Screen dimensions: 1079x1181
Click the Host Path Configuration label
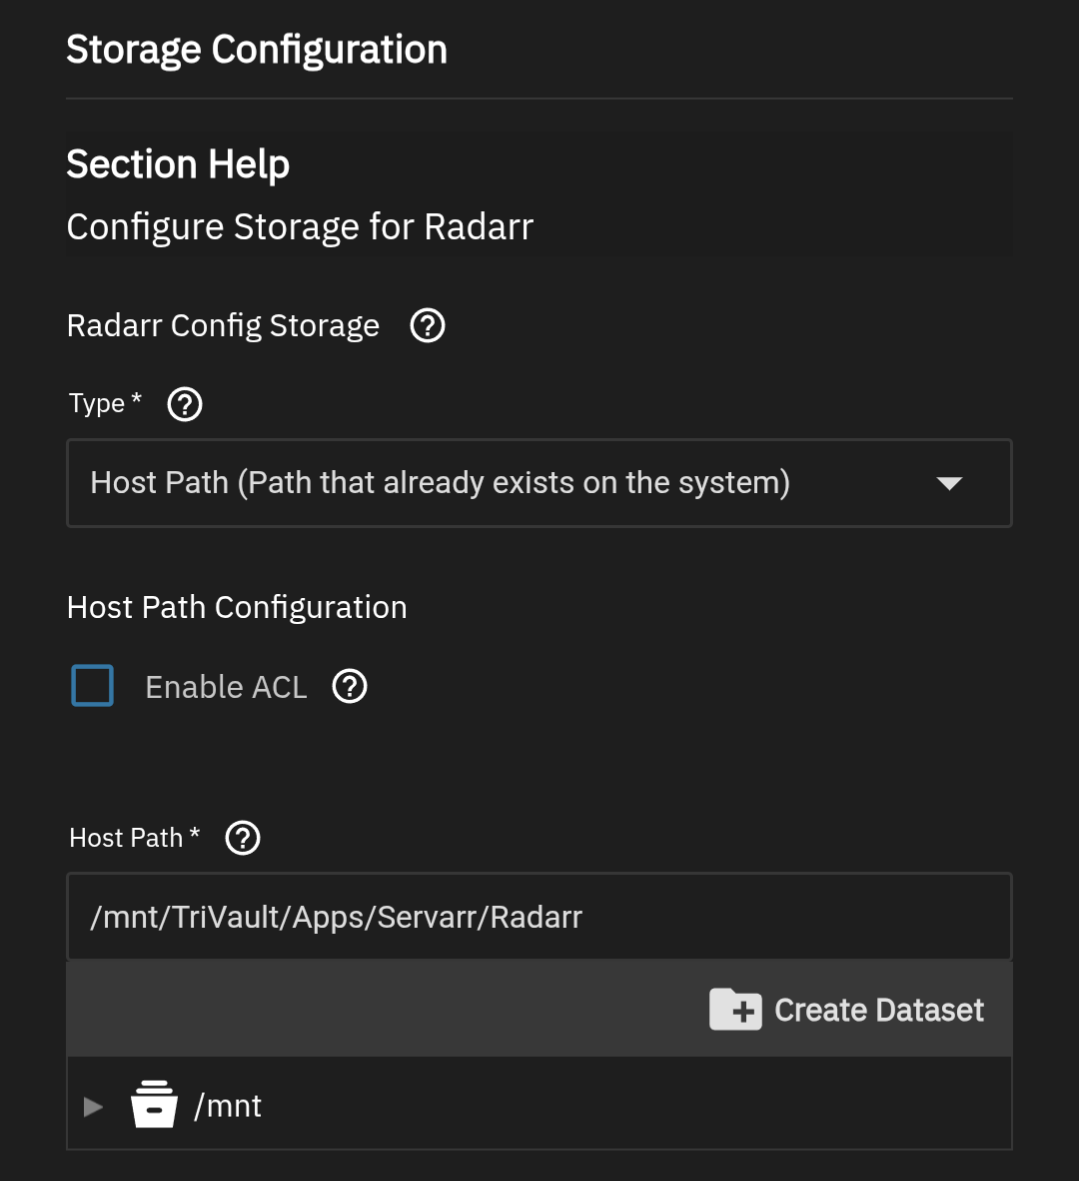click(237, 607)
